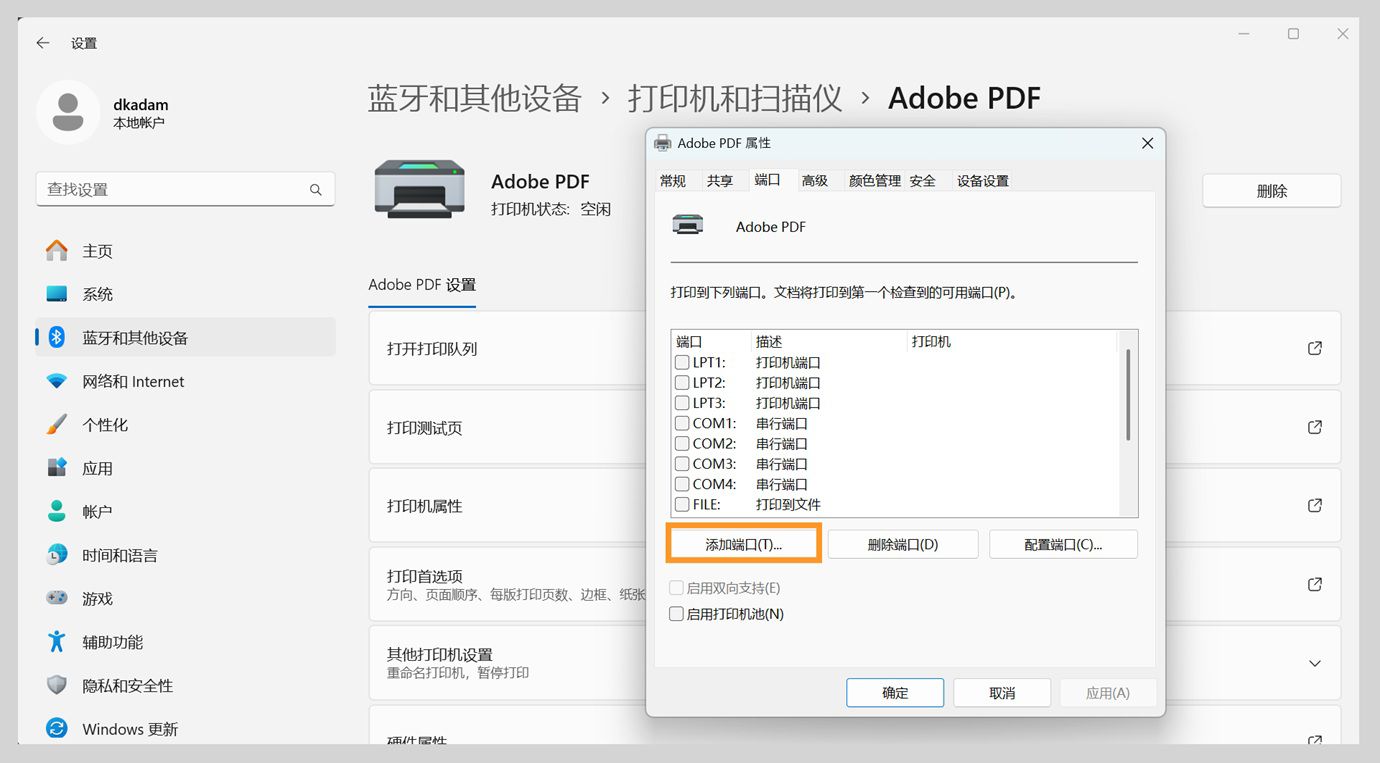Switch to the 高级 tab
This screenshot has height=763, width=1380.
point(816,180)
